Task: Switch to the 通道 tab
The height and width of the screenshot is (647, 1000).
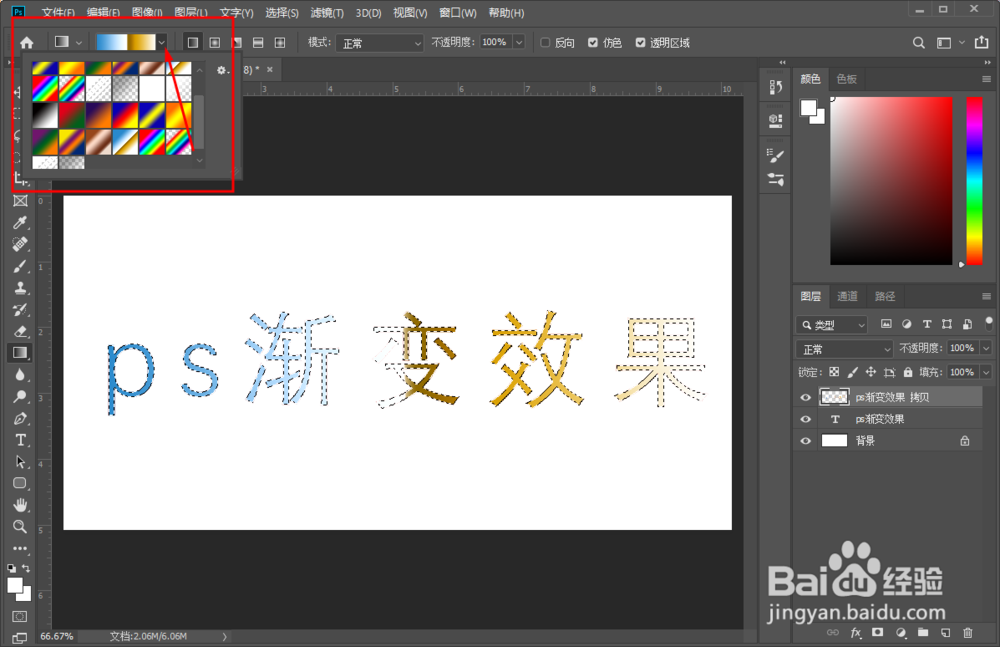Action: coord(847,295)
